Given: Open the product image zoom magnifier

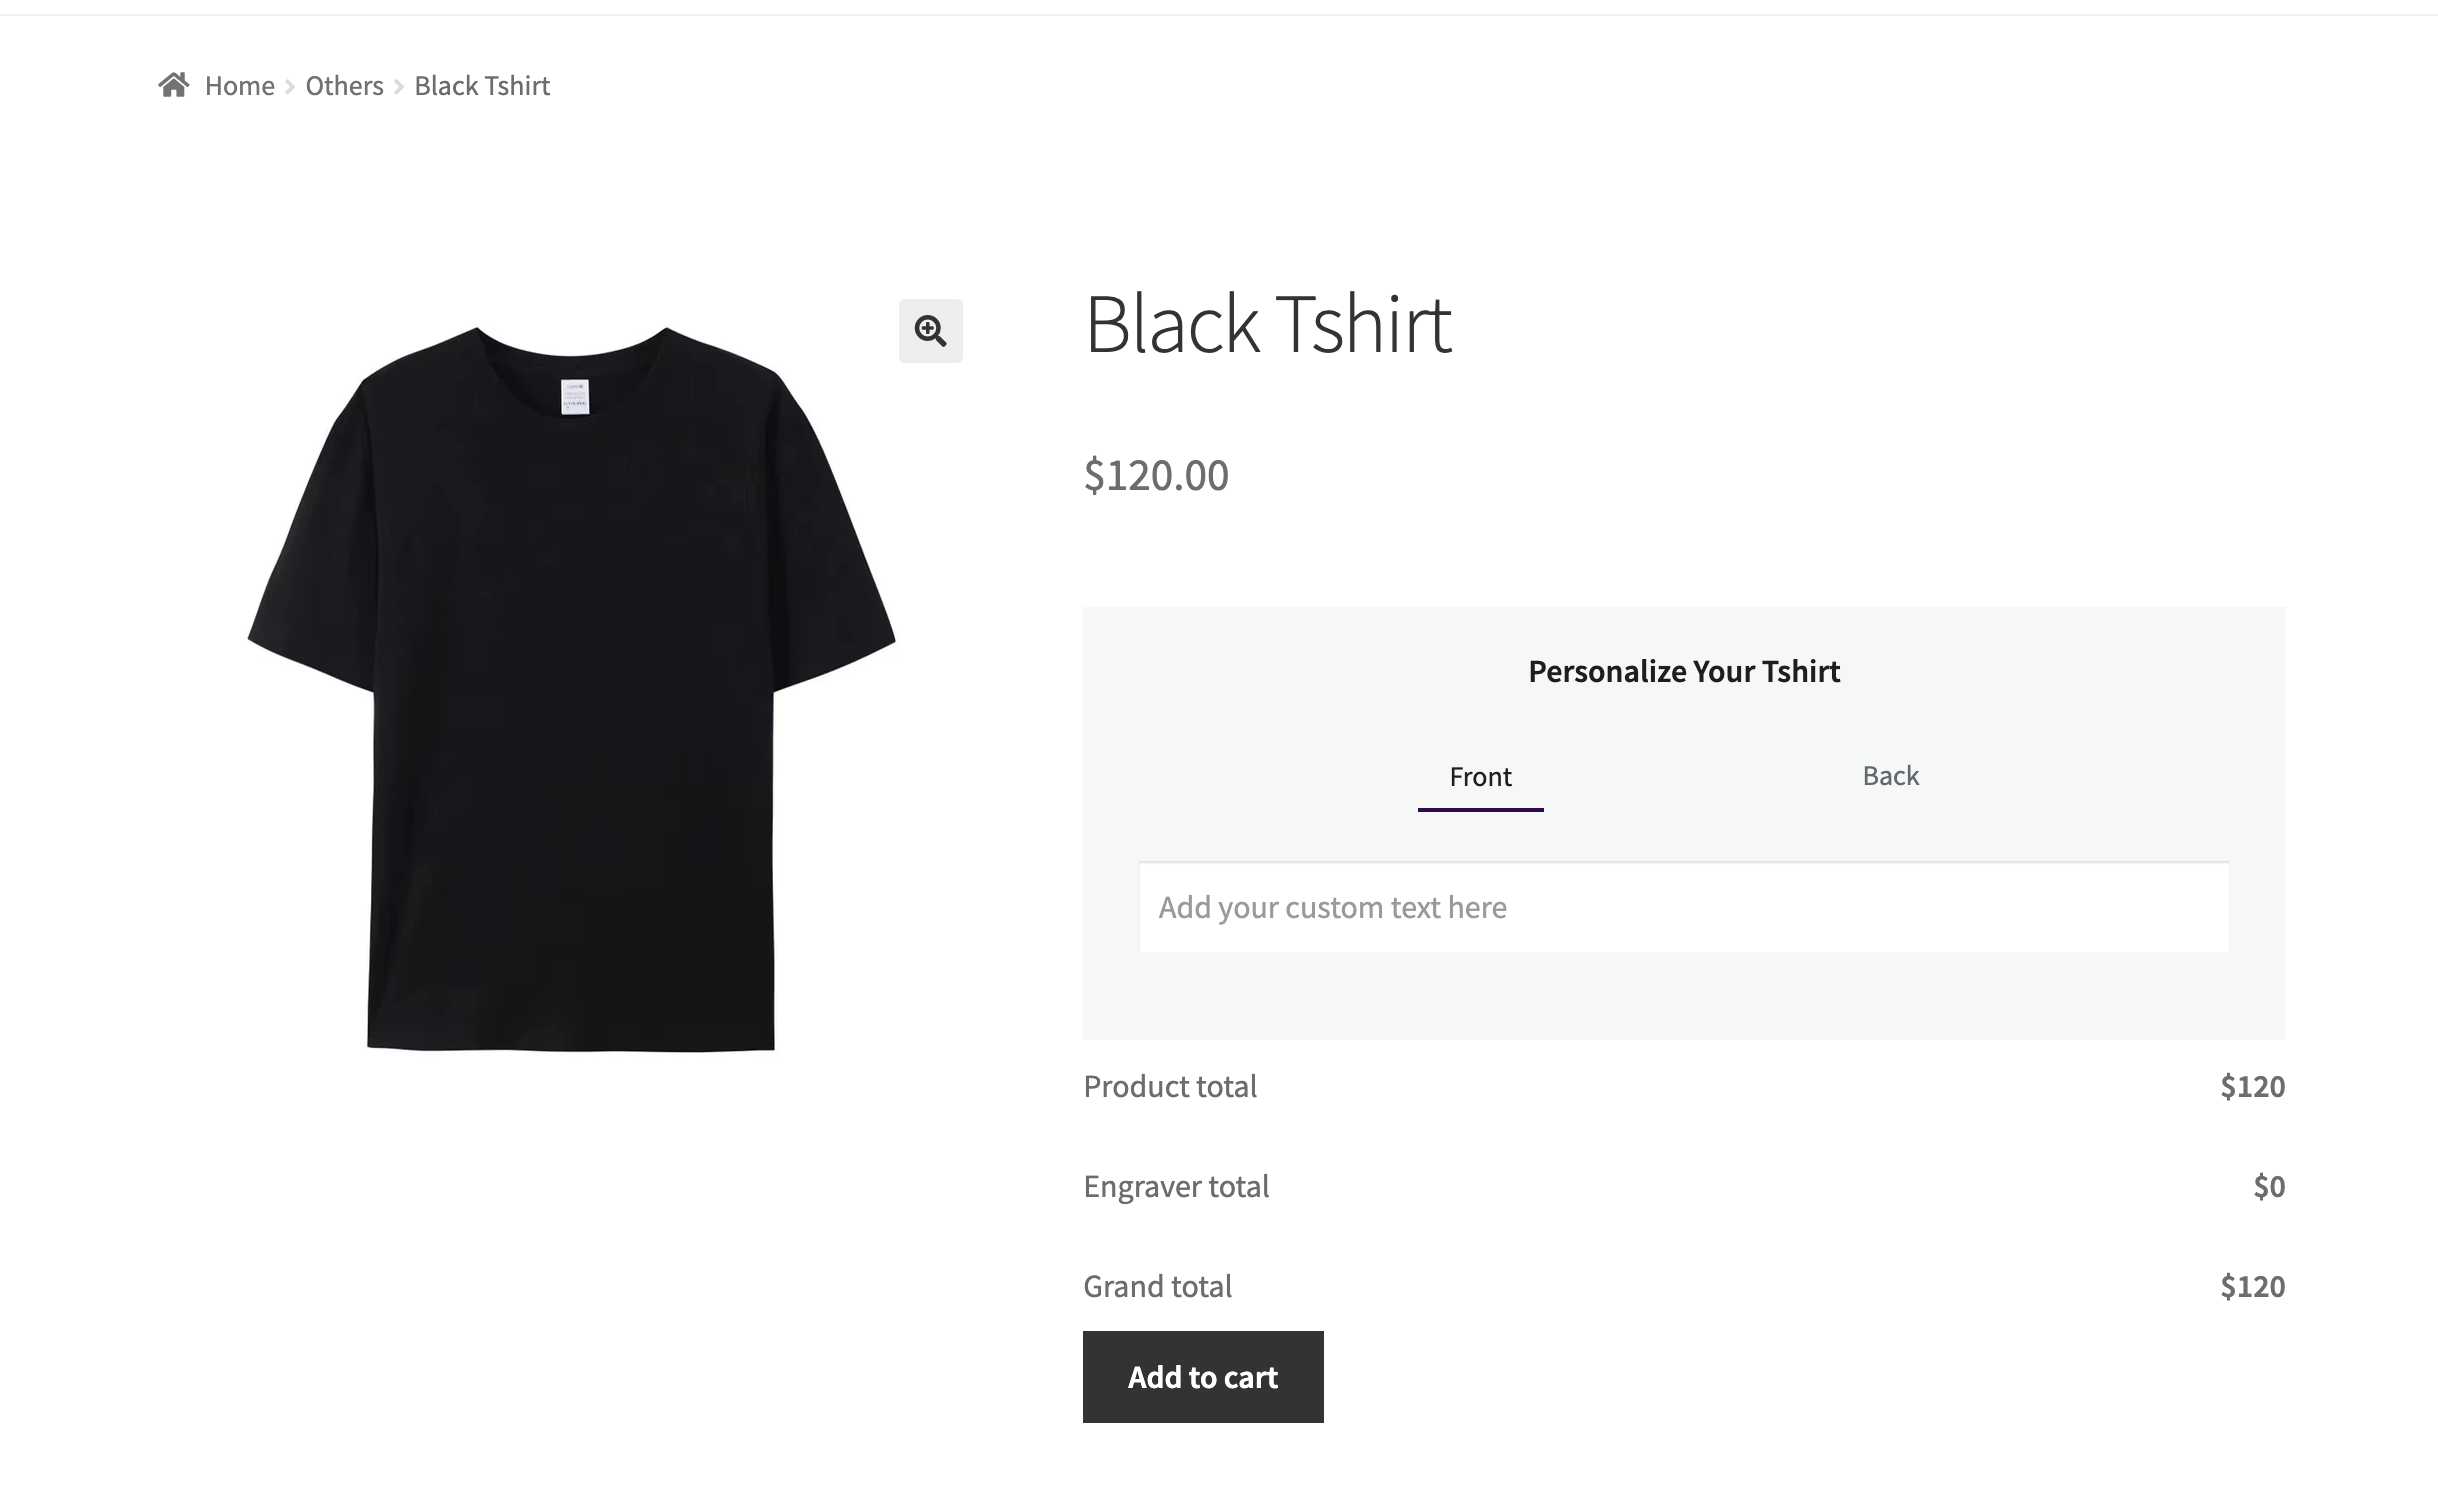Looking at the screenshot, I should [x=930, y=331].
